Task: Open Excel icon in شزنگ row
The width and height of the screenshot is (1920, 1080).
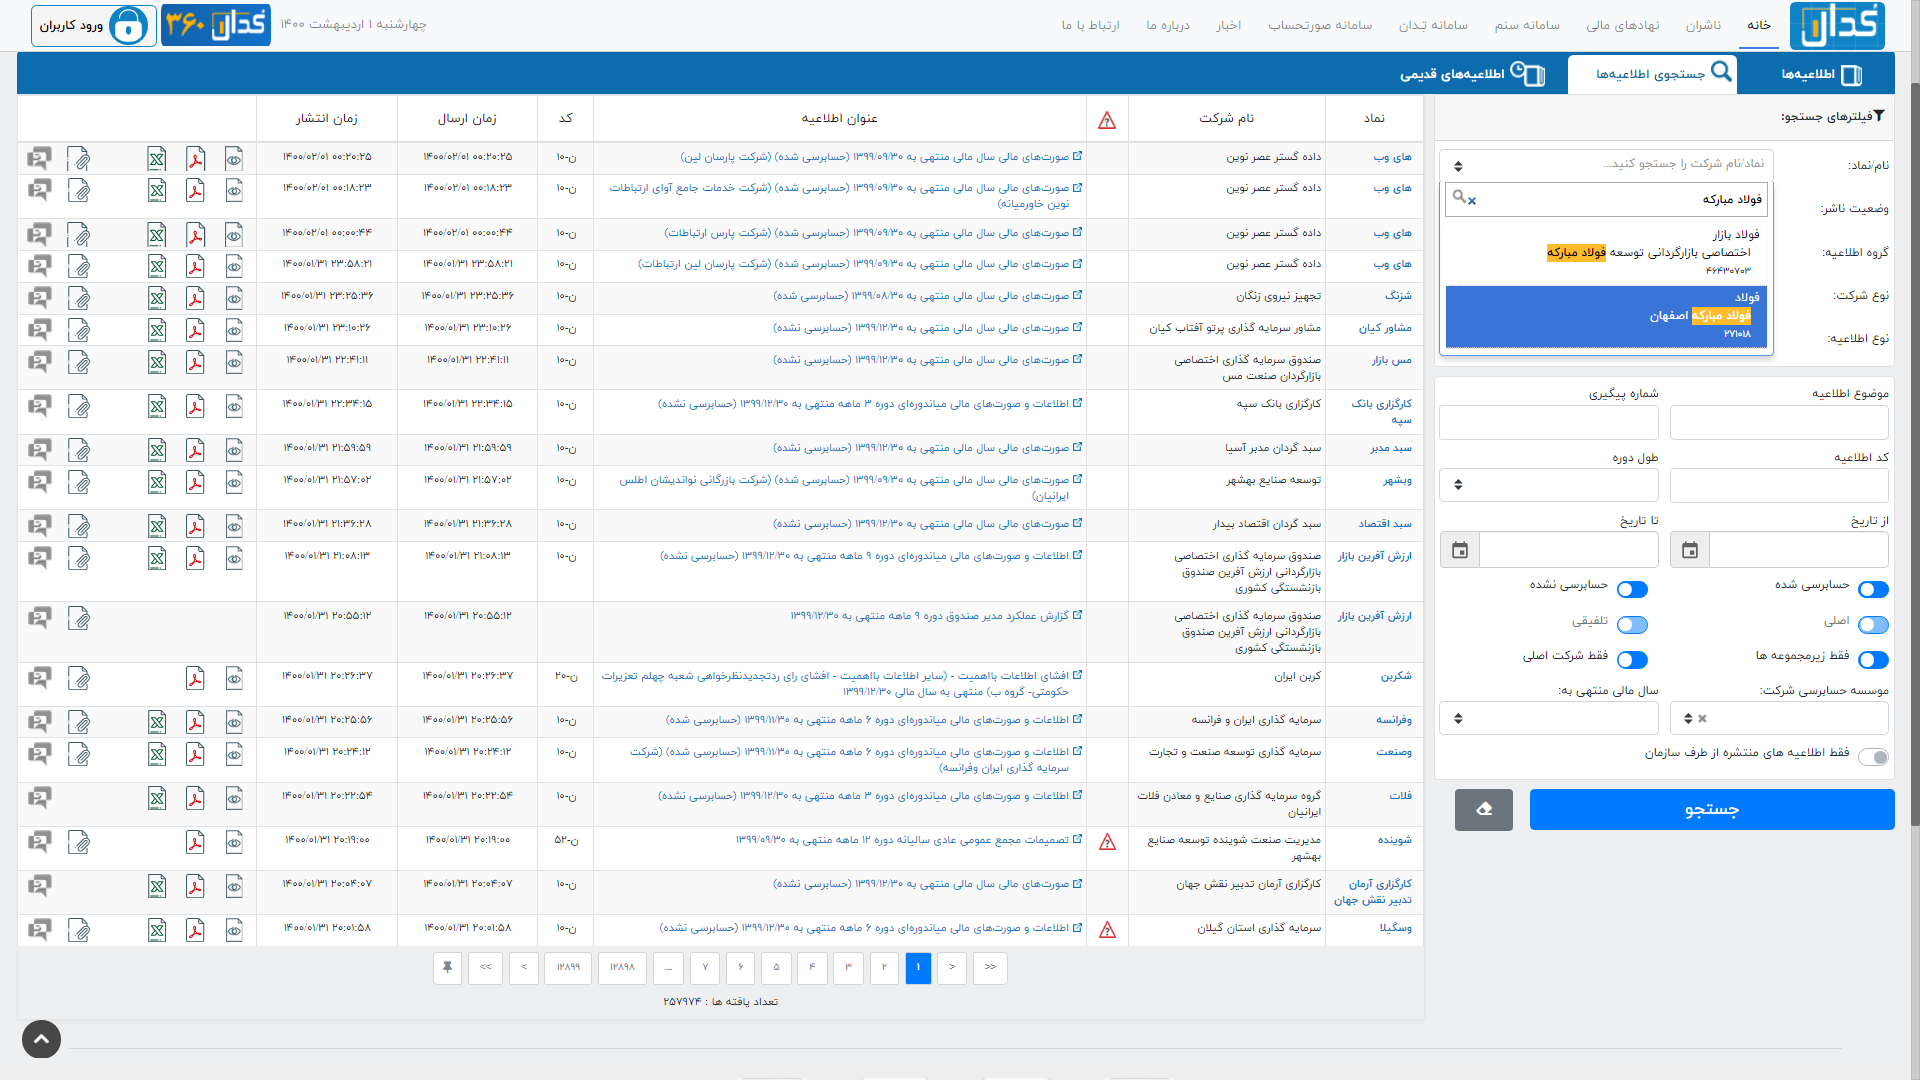Action: pos(157,298)
